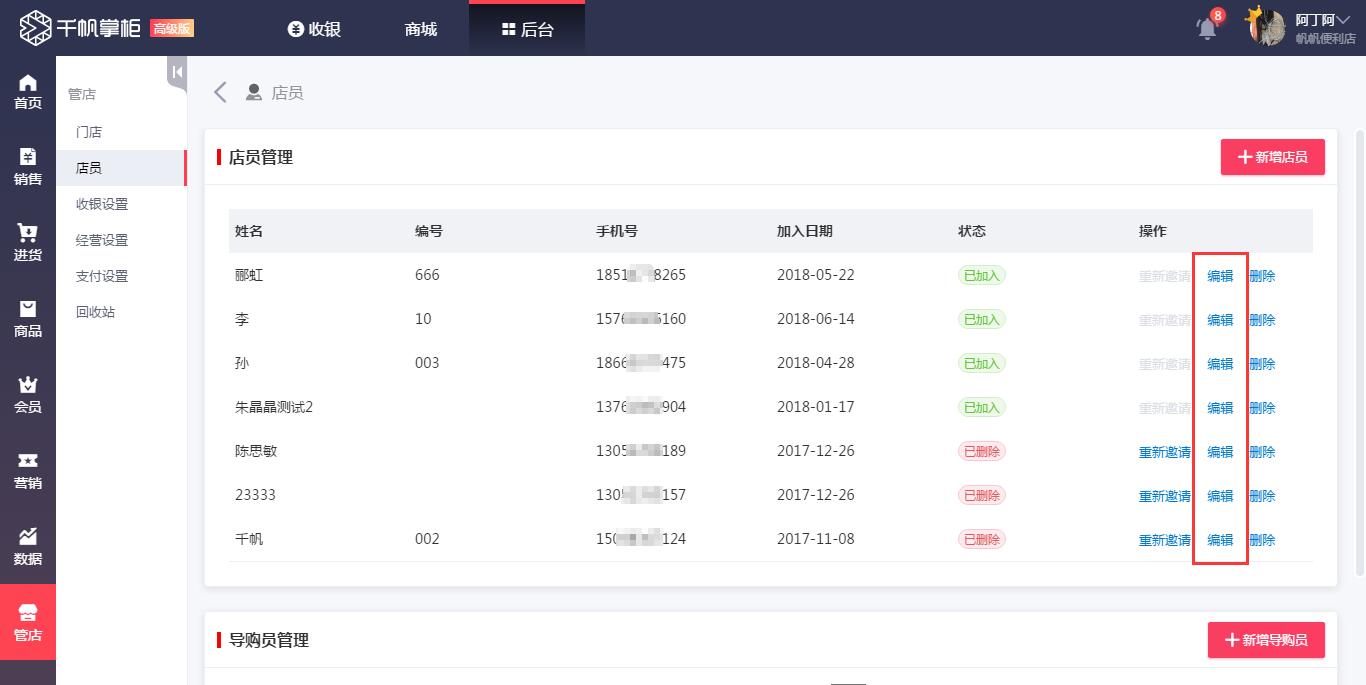Click the back arrow above 店员
The width and height of the screenshot is (1366, 685).
[219, 91]
